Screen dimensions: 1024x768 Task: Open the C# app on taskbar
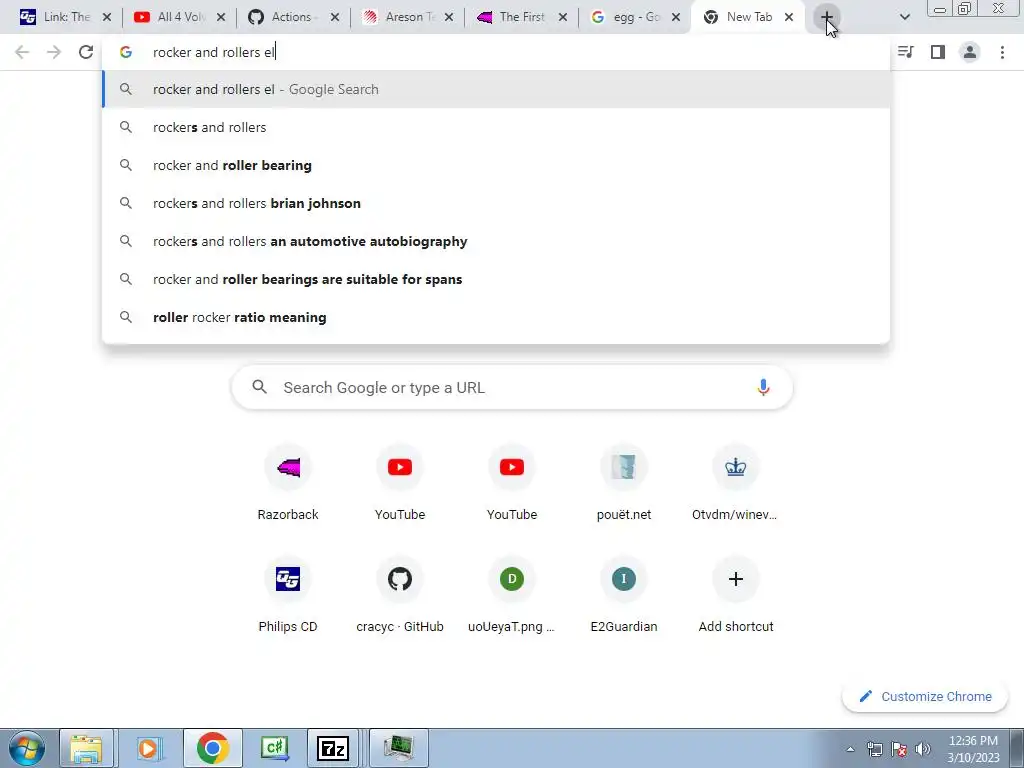(x=275, y=748)
